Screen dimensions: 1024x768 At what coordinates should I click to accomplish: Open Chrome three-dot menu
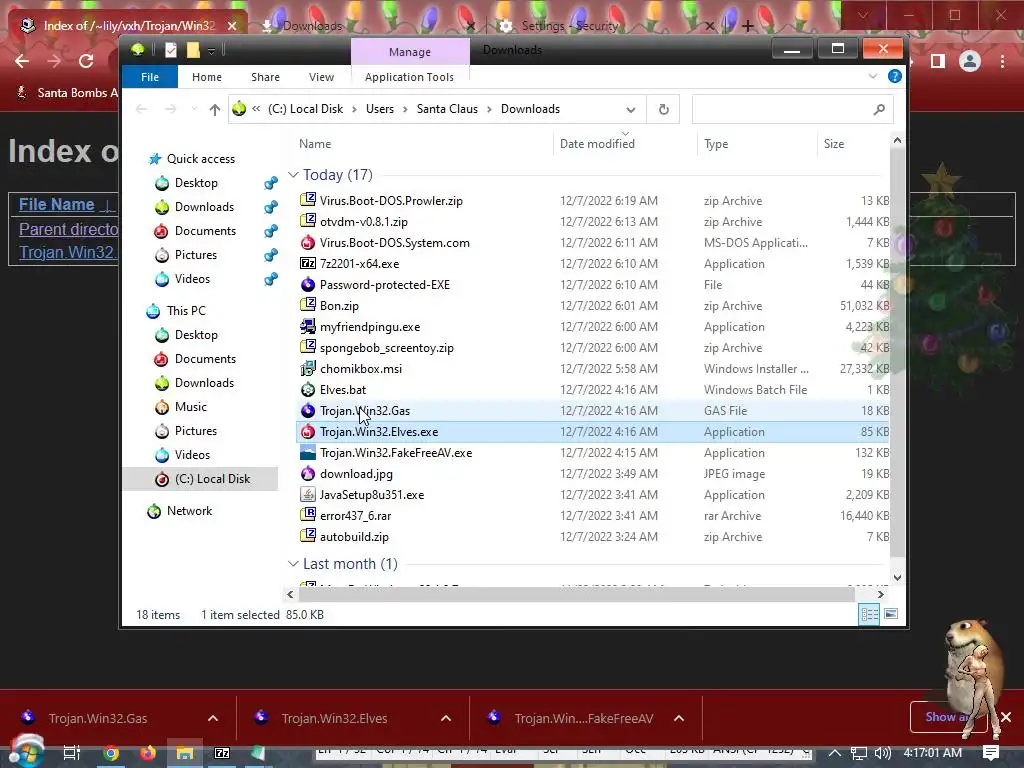coord(1002,61)
